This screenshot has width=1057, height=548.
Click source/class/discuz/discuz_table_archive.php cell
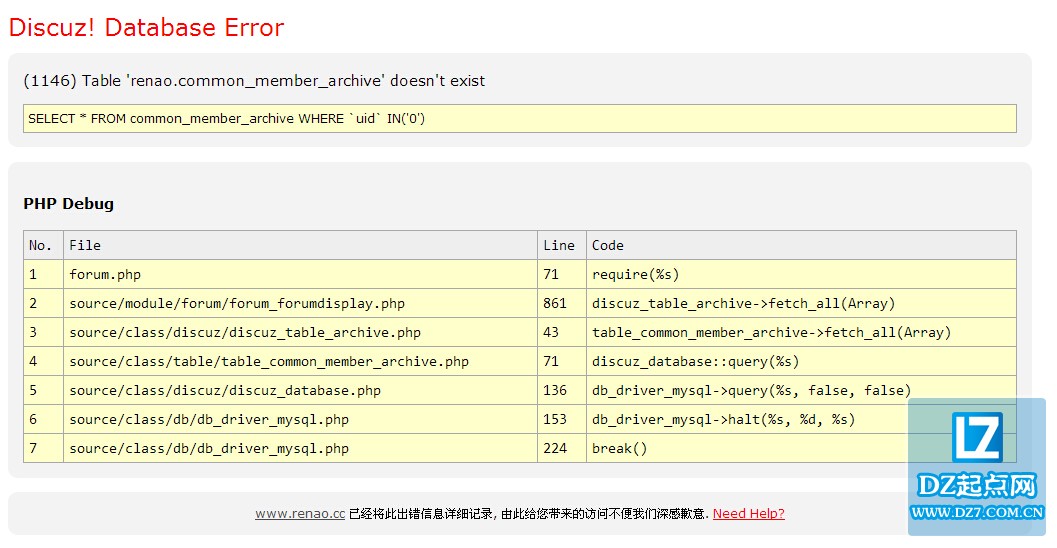coord(300,332)
